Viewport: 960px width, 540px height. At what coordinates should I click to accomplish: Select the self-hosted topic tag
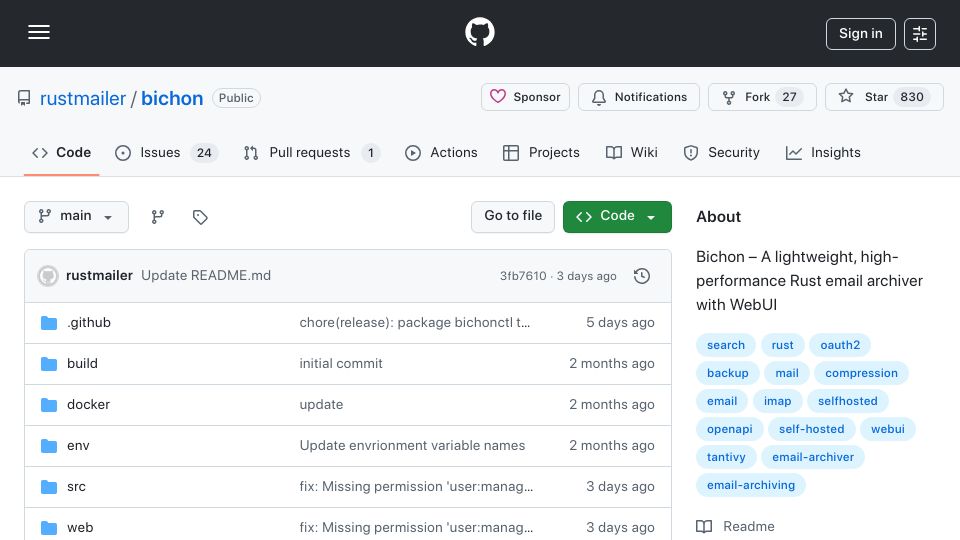point(811,430)
